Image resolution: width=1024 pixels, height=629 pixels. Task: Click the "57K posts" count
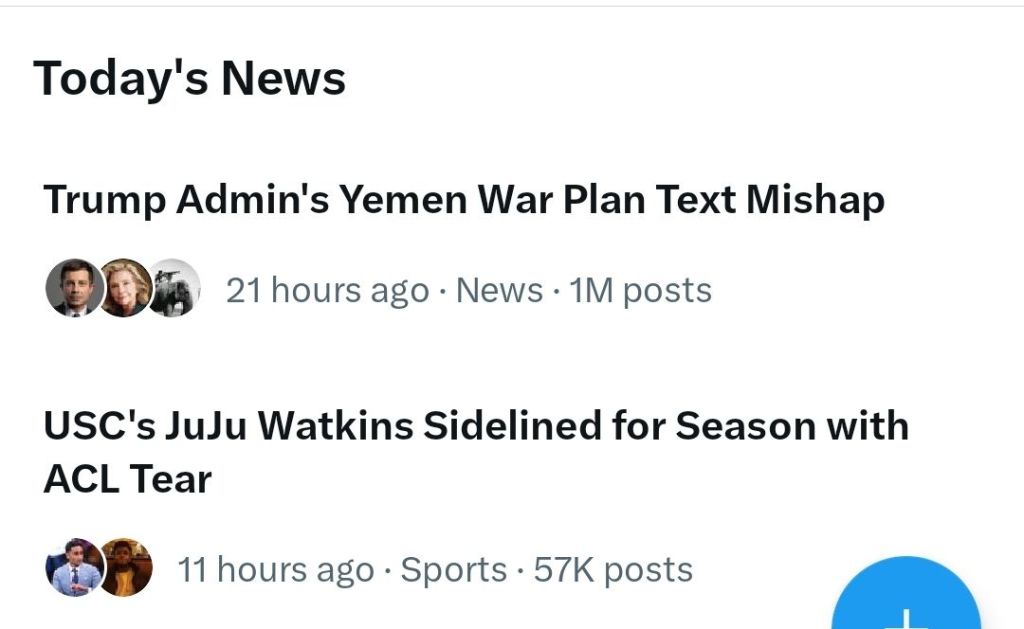(613, 570)
